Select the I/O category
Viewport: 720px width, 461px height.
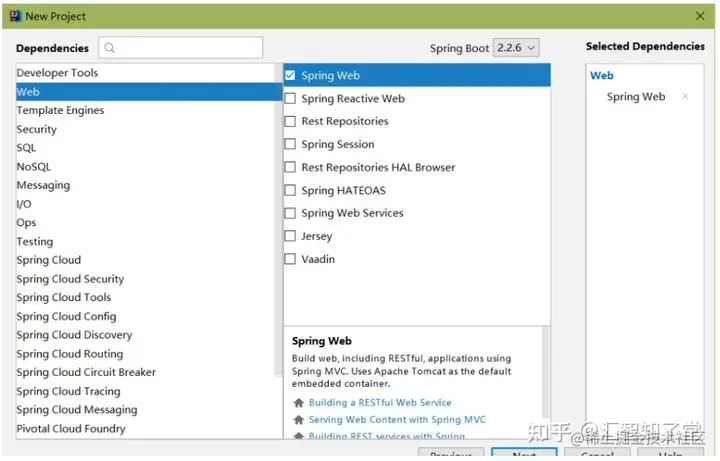[145, 204]
